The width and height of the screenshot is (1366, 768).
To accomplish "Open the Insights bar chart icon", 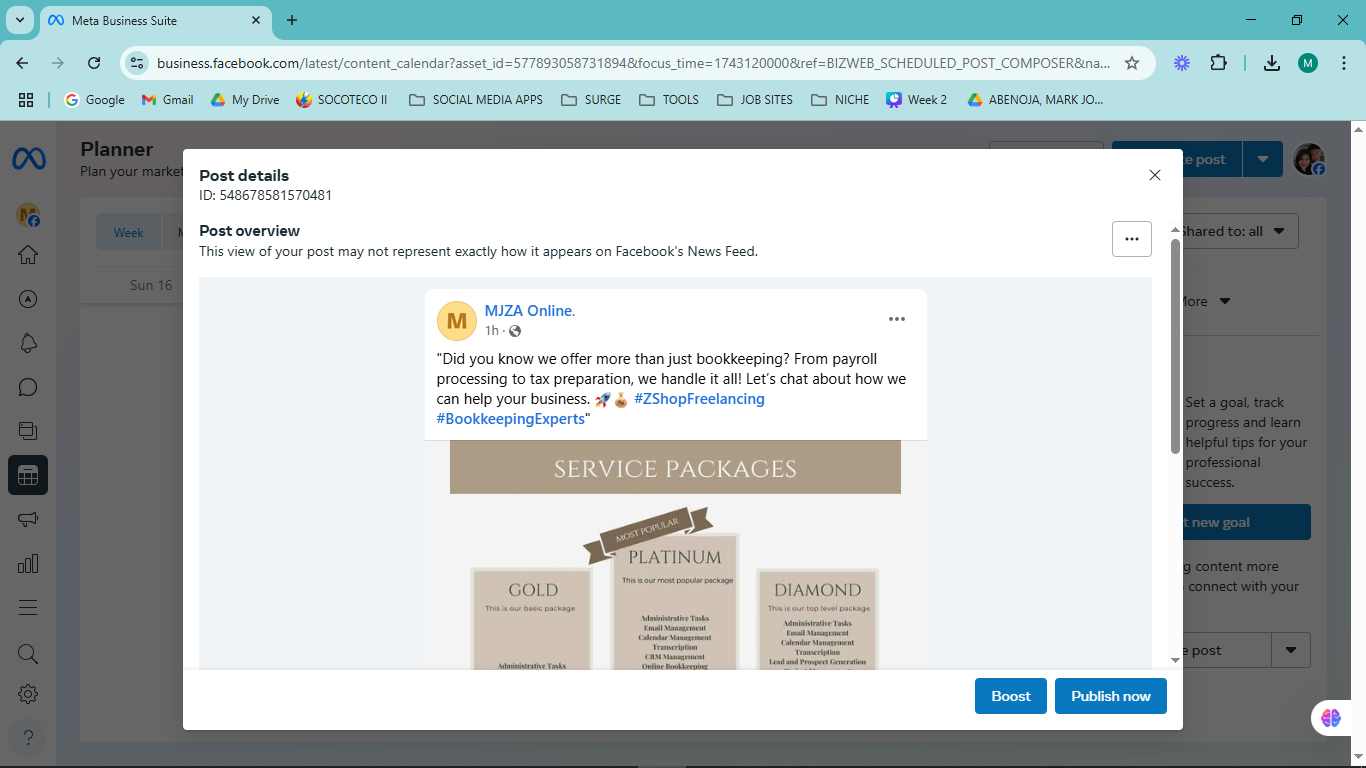I will (28, 564).
